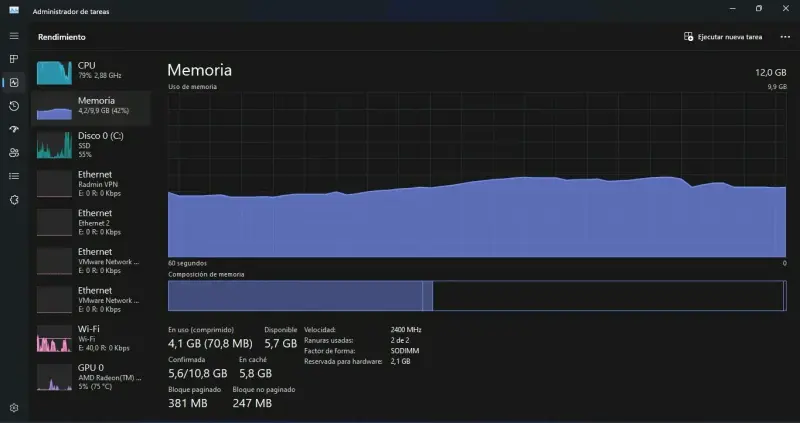Select the CPU performance entry
Screen dimensions: 800x423
91,72
